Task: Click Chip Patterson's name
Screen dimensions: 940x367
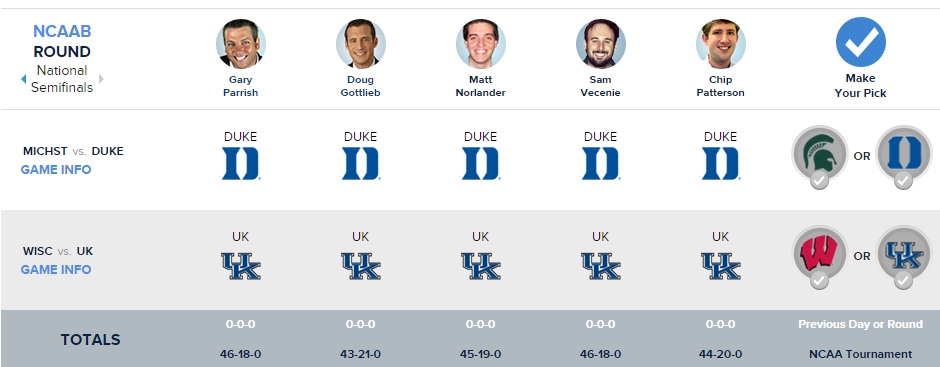Action: pyautogui.click(x=721, y=86)
